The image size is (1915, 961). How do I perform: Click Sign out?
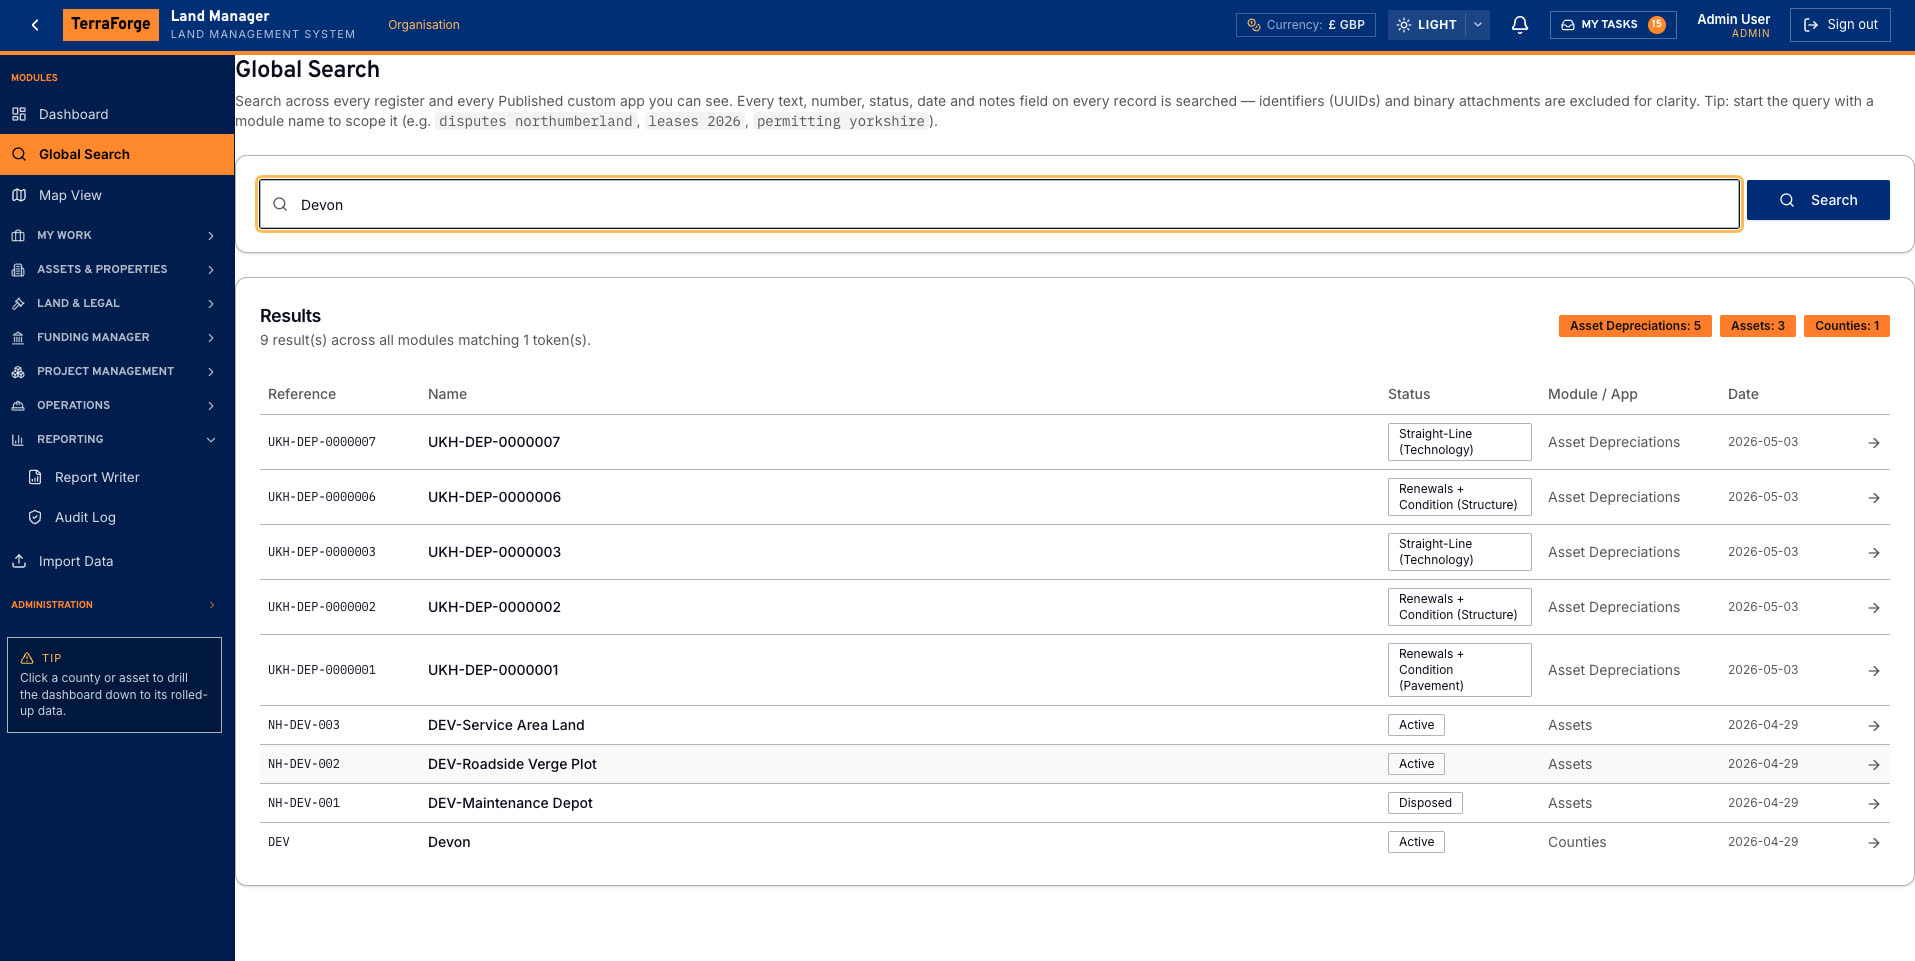(1840, 25)
